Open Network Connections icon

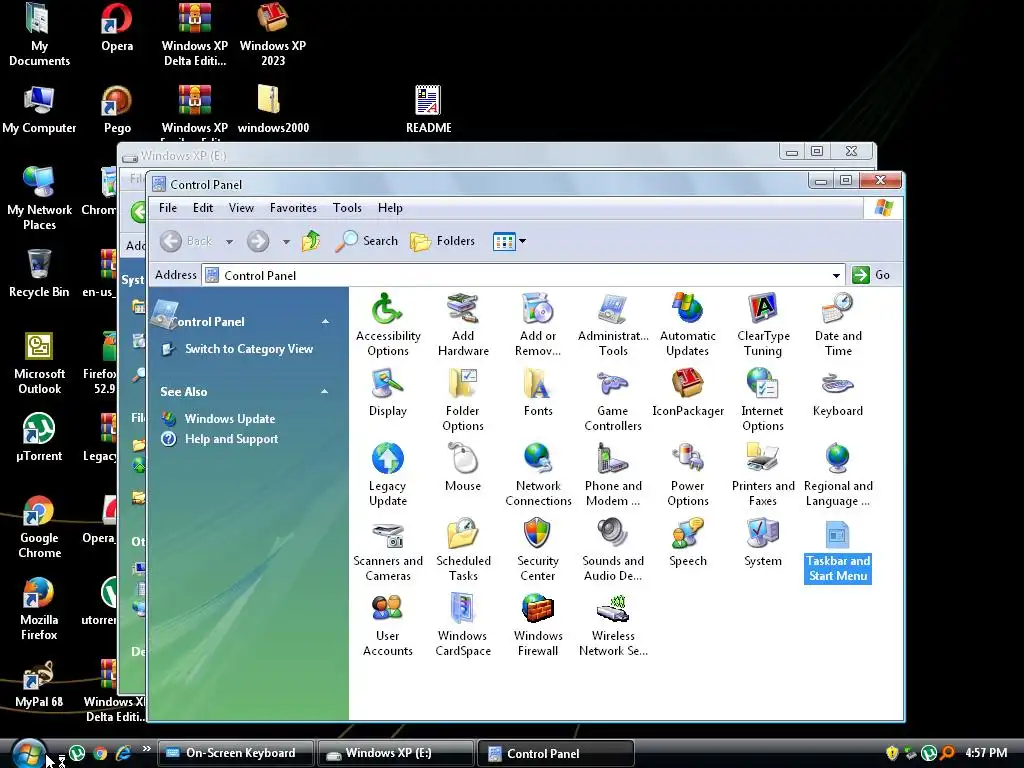(x=537, y=475)
